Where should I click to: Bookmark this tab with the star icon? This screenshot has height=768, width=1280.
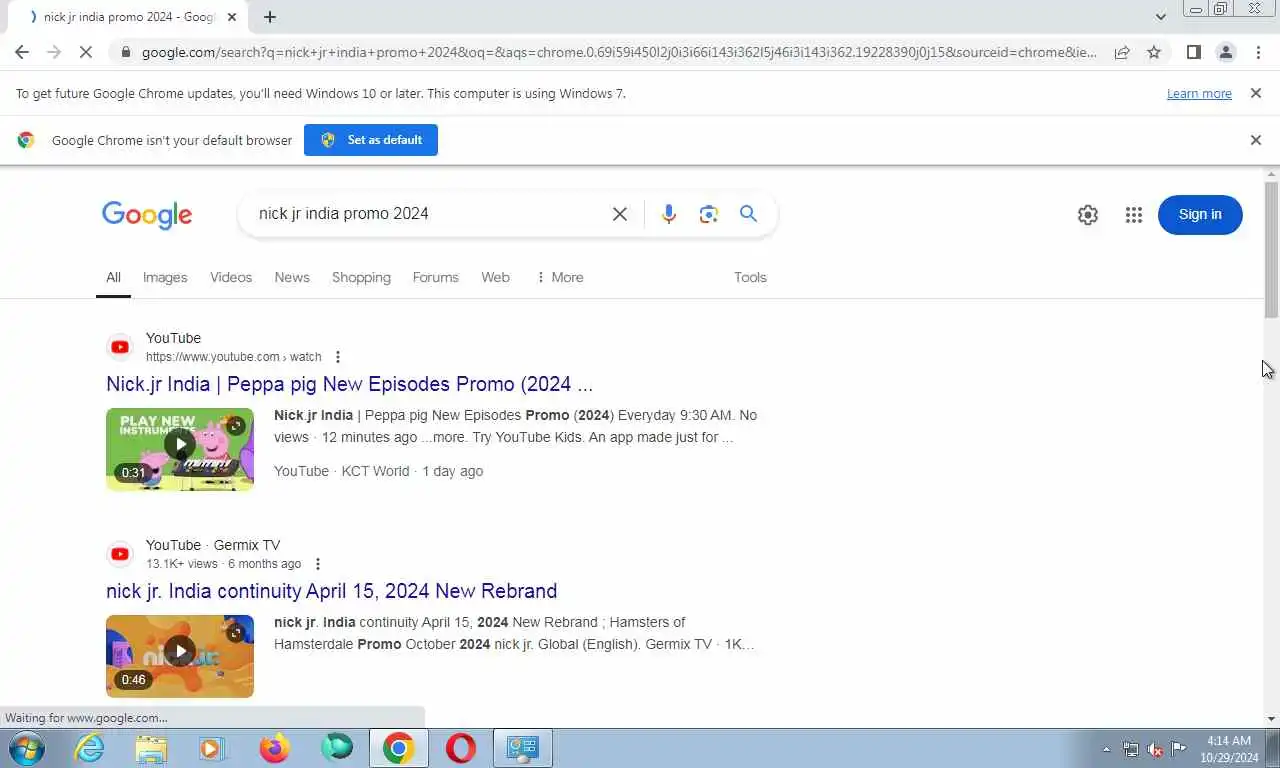[1154, 52]
